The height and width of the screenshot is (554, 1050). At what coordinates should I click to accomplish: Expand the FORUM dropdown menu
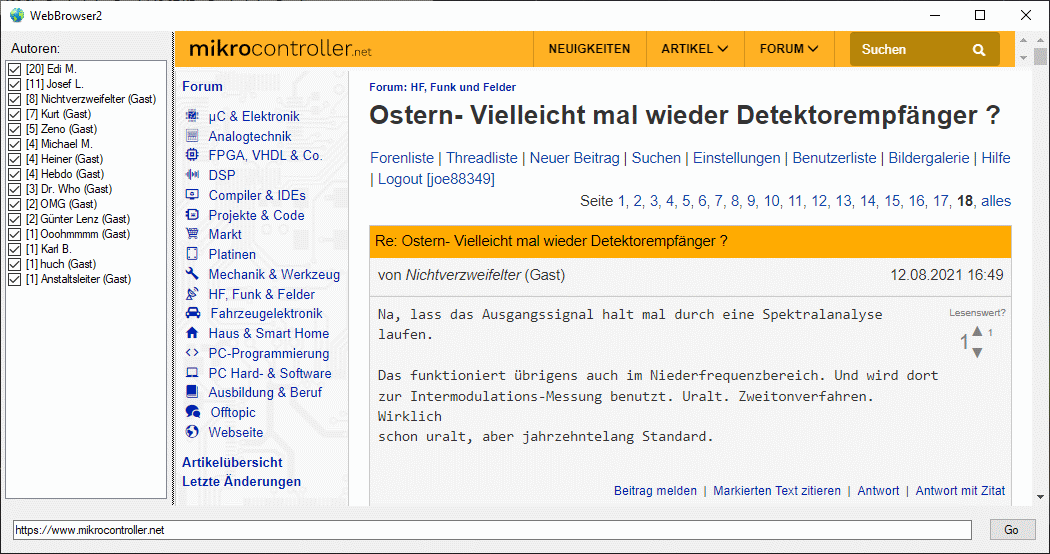click(789, 49)
